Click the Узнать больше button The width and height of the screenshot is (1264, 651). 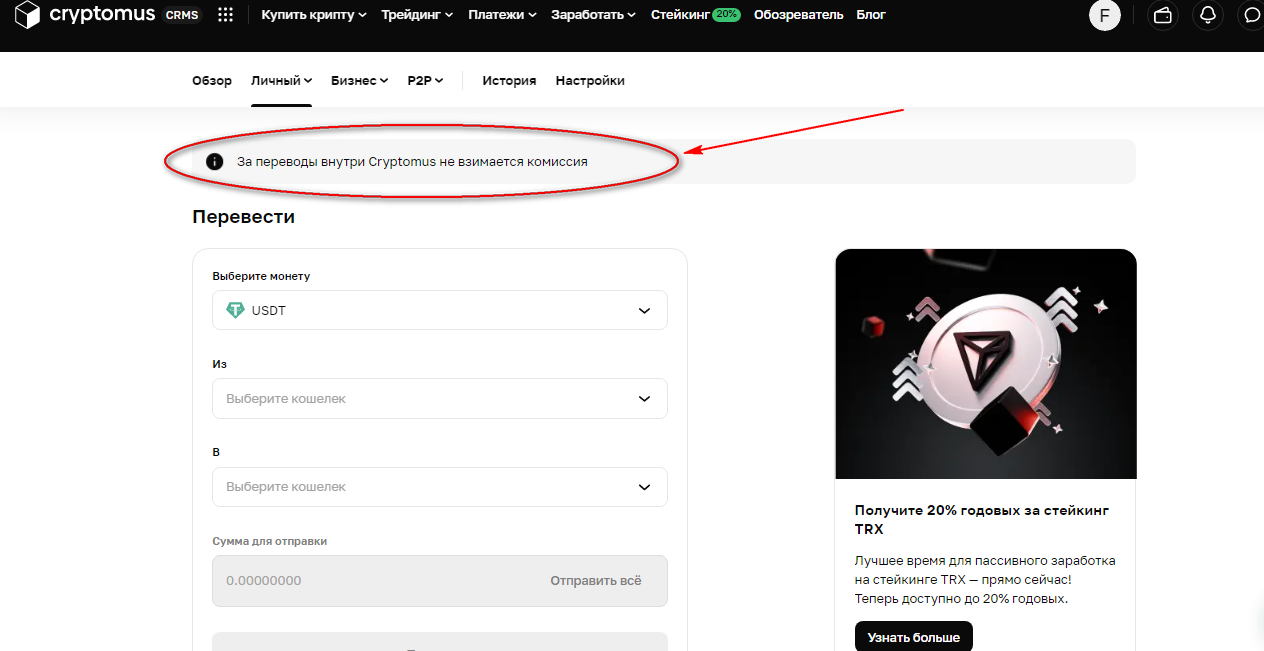(x=914, y=636)
